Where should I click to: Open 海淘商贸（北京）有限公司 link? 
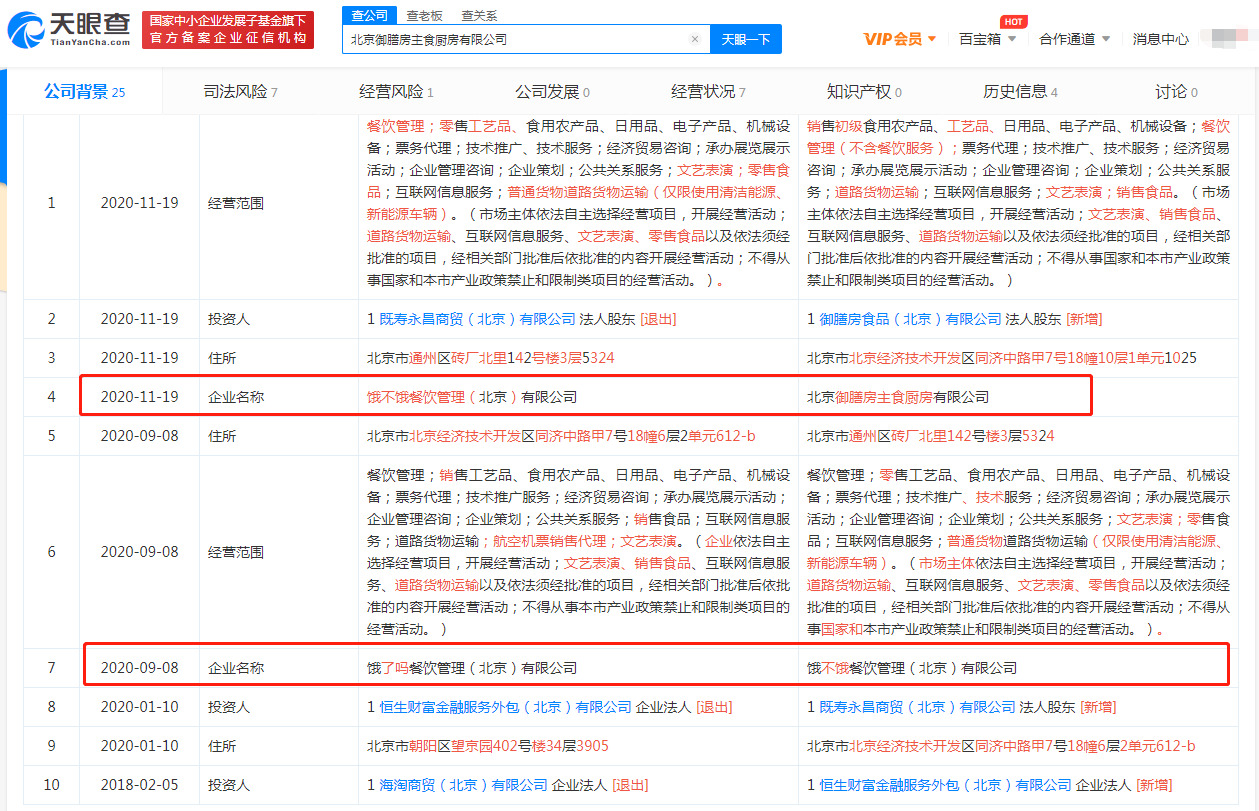(x=463, y=785)
